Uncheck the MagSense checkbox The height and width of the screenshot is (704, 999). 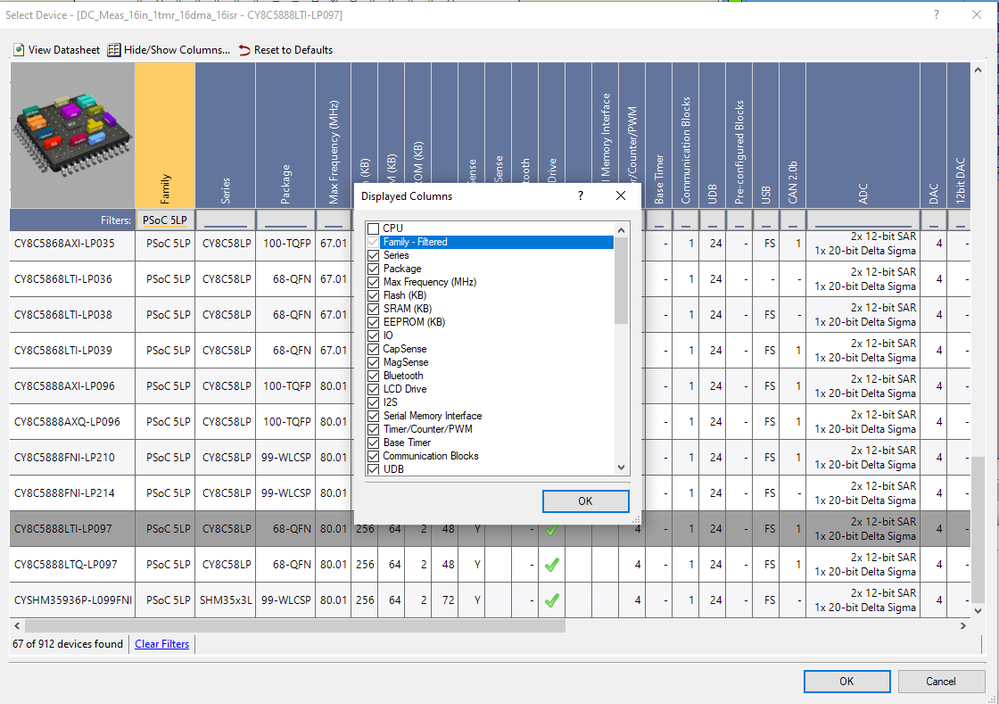tap(373, 363)
